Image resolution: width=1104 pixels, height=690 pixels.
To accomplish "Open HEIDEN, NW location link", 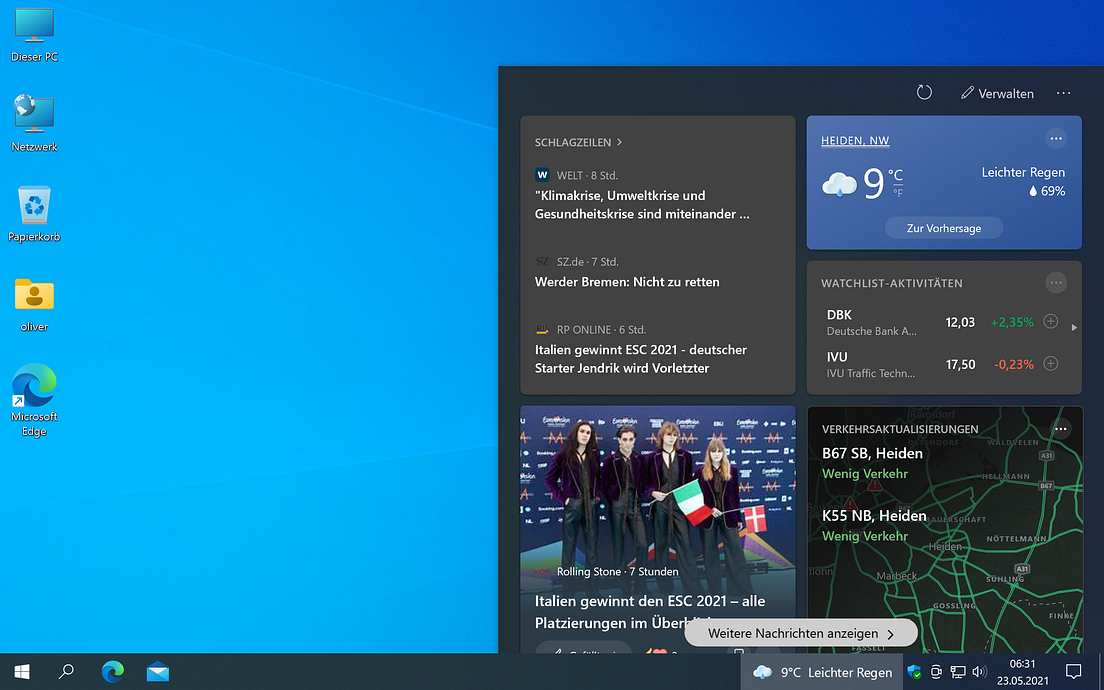I will click(855, 141).
